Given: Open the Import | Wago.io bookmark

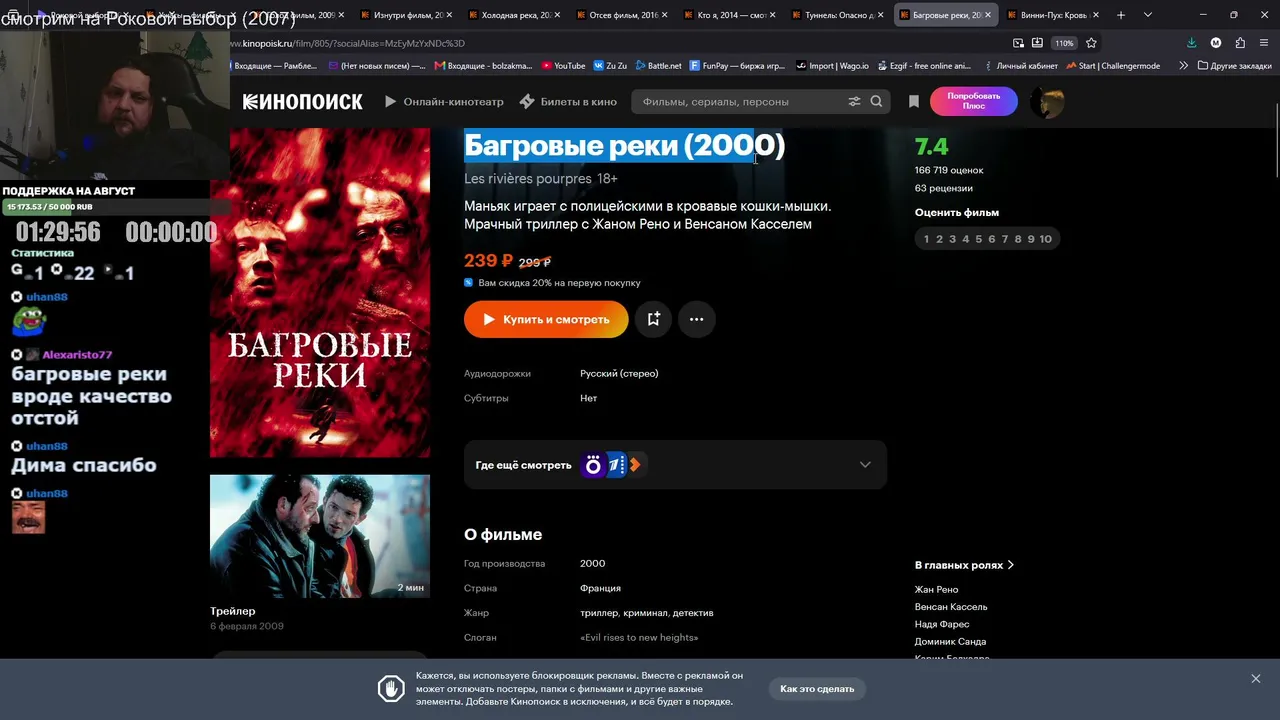Looking at the screenshot, I should [832, 66].
